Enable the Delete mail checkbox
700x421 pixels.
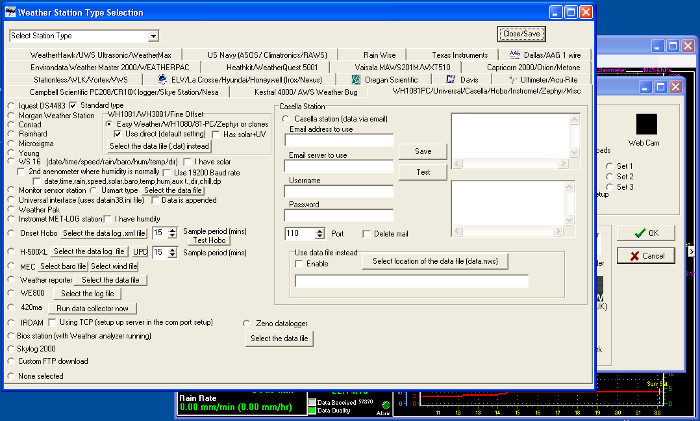coord(367,234)
